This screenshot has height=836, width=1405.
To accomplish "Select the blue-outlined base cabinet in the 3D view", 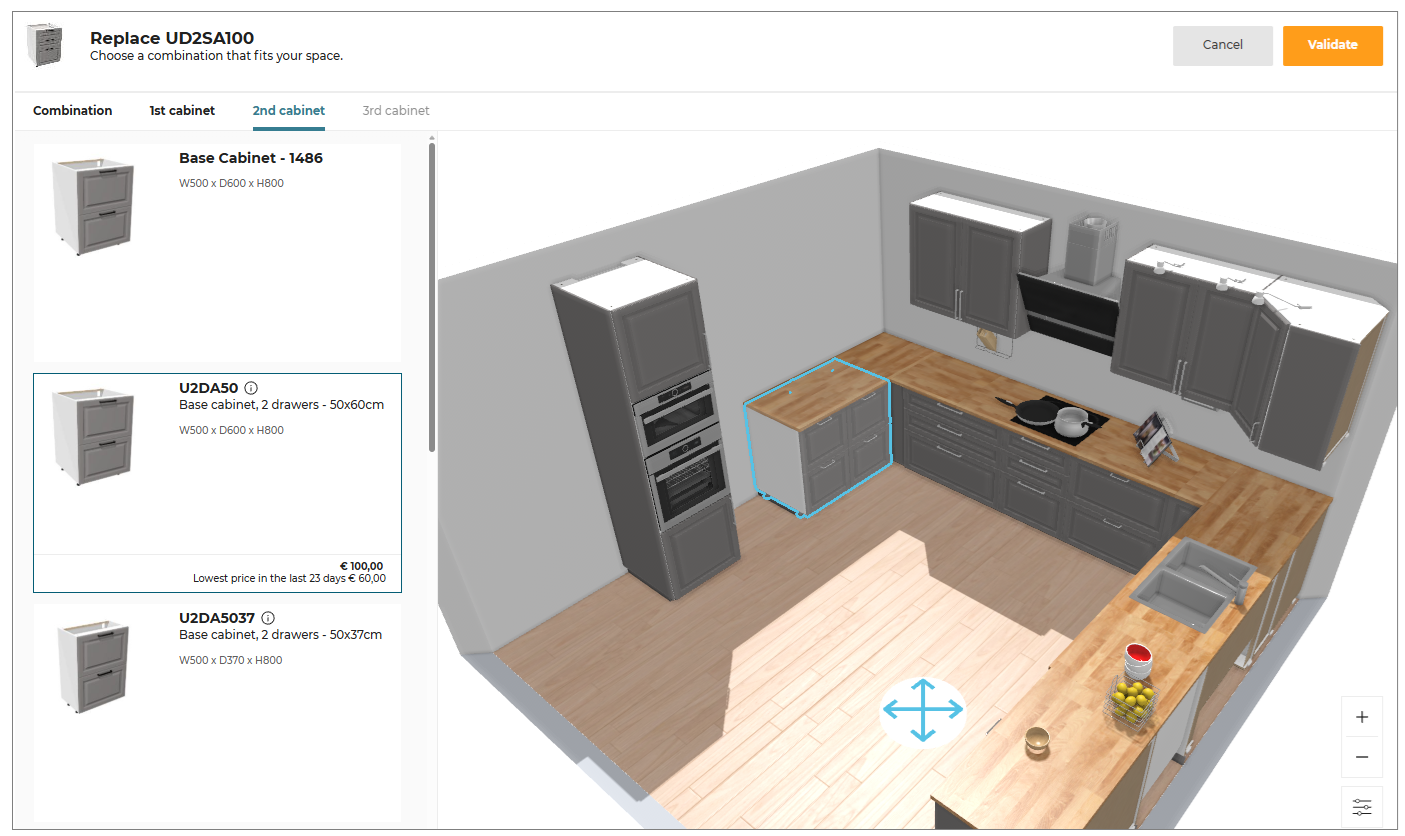I will pyautogui.click(x=818, y=438).
